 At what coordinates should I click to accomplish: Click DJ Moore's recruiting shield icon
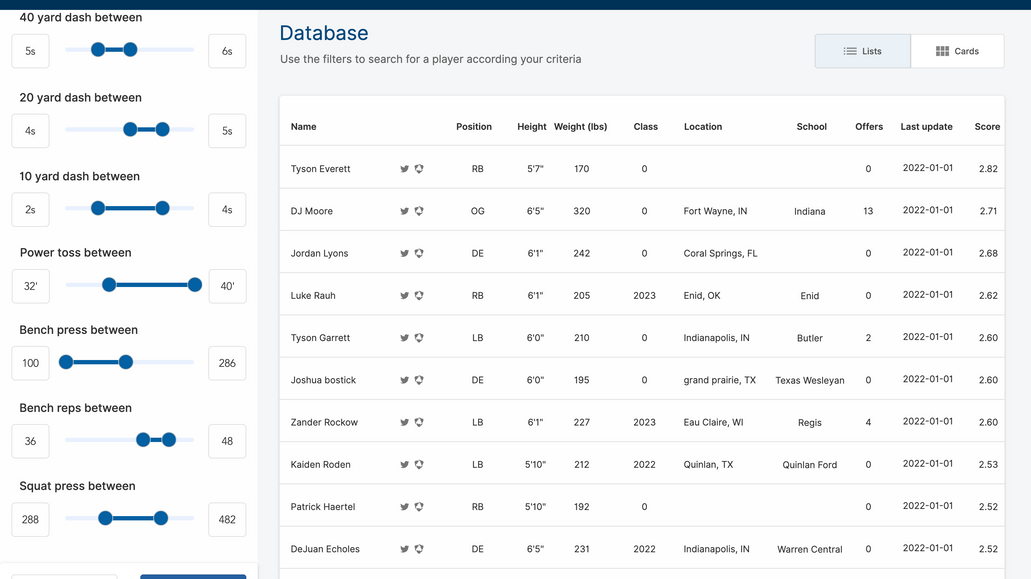click(419, 211)
